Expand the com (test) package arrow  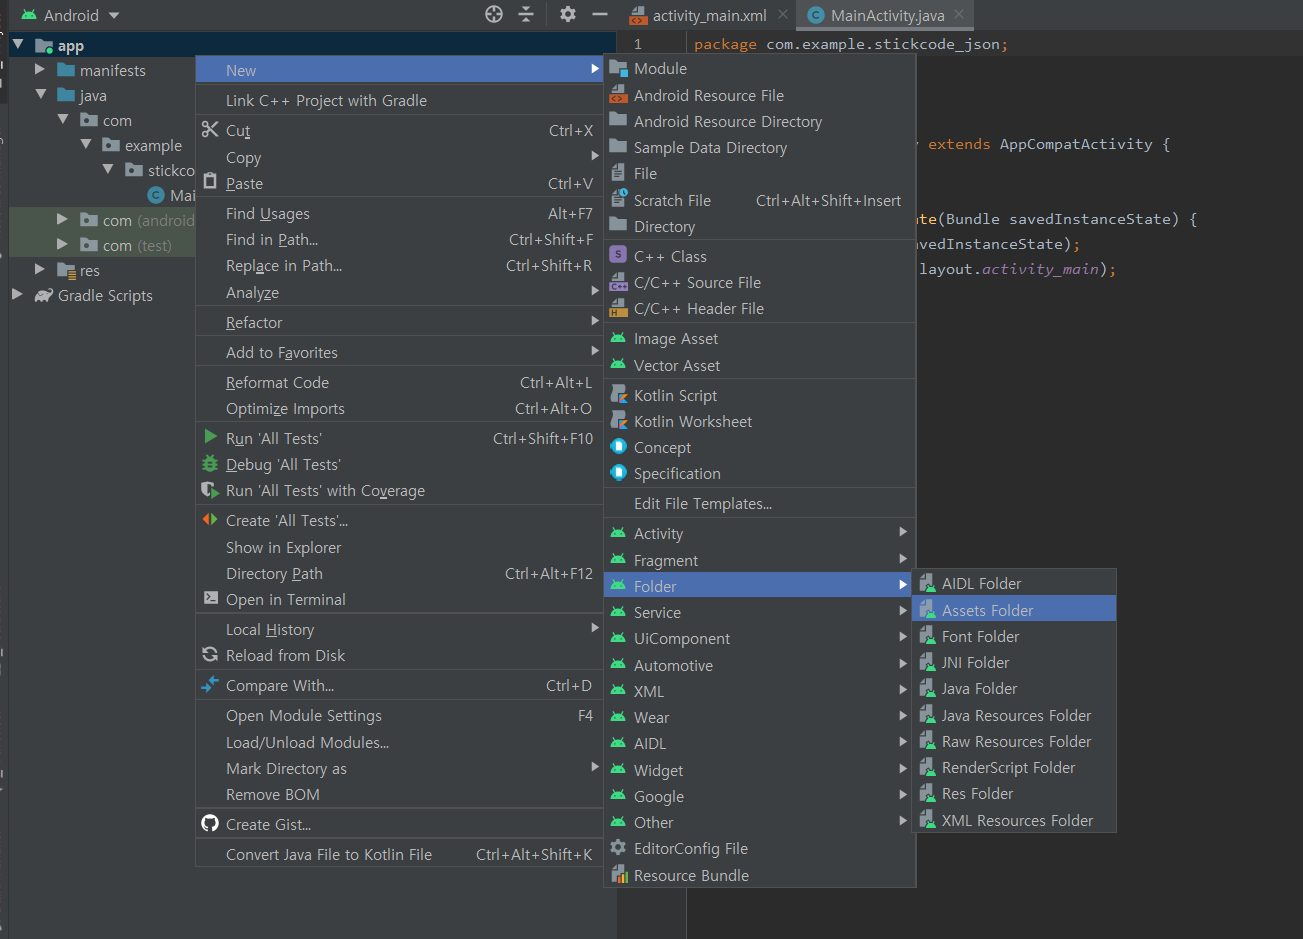click(x=62, y=244)
